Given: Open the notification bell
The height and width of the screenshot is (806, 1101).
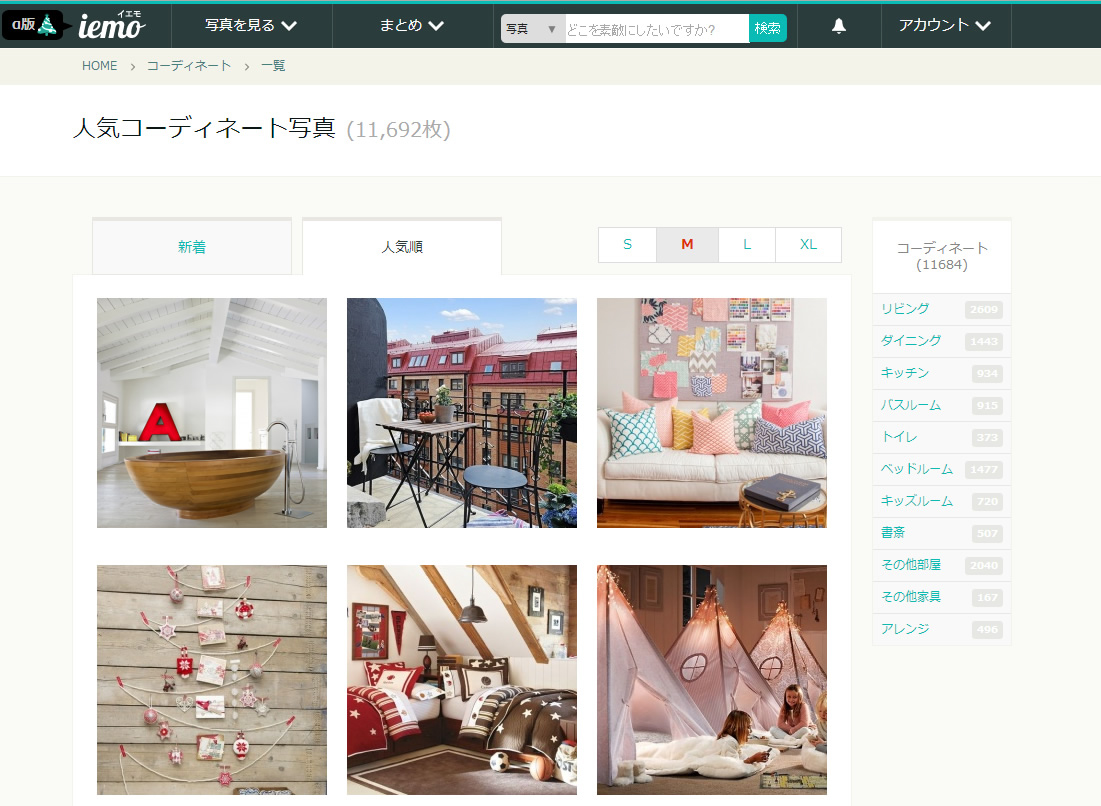Looking at the screenshot, I should pyautogui.click(x=838, y=26).
